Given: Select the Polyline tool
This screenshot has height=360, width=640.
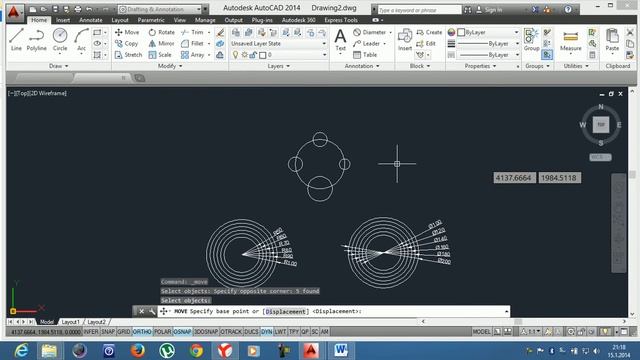Looking at the screenshot, I should [36, 40].
